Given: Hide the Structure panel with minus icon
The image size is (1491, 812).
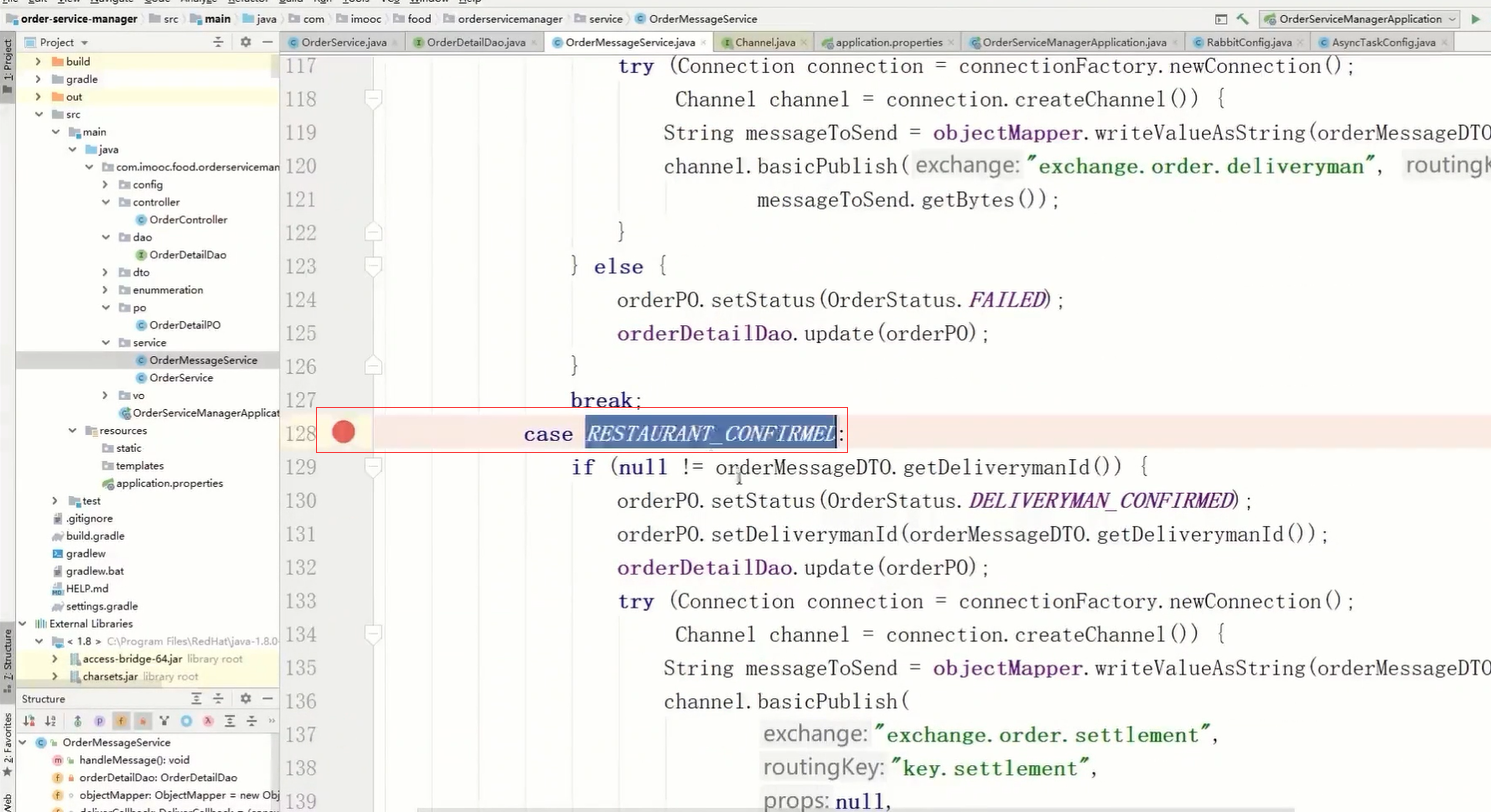Looking at the screenshot, I should coord(267,699).
